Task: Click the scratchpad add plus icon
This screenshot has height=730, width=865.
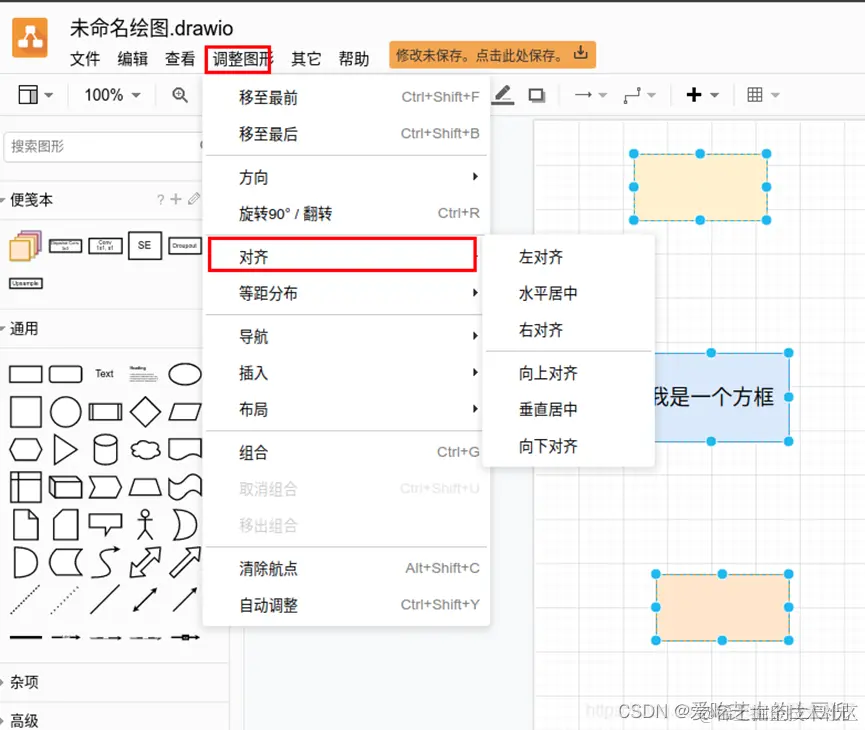Action: (x=176, y=199)
